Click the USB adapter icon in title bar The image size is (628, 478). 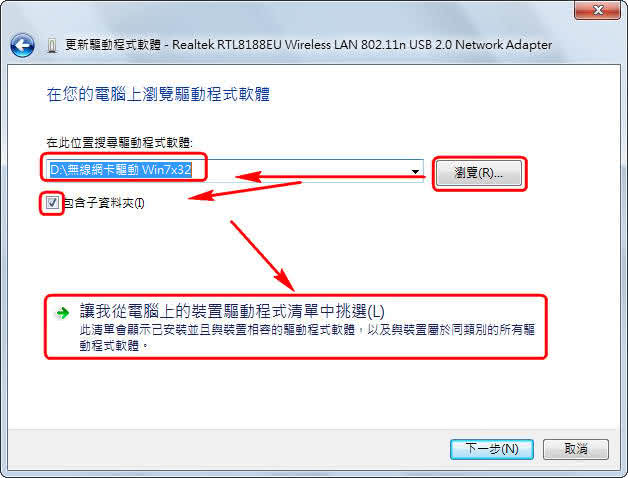coord(51,45)
